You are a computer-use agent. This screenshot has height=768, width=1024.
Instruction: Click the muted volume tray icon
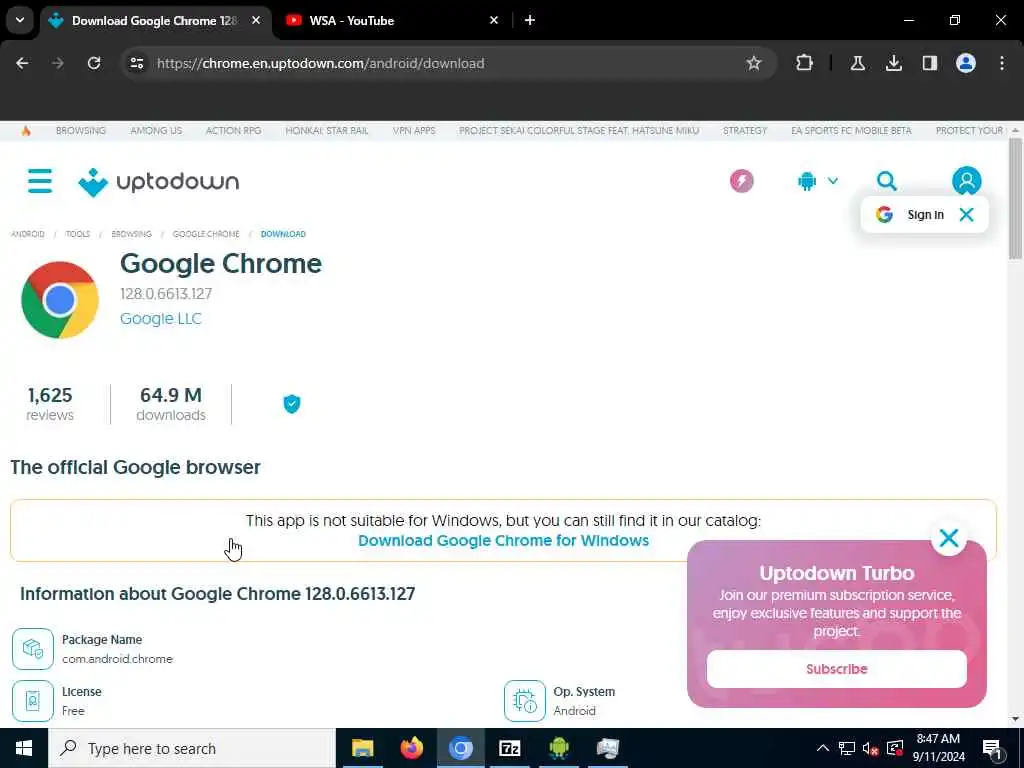pos(870,748)
